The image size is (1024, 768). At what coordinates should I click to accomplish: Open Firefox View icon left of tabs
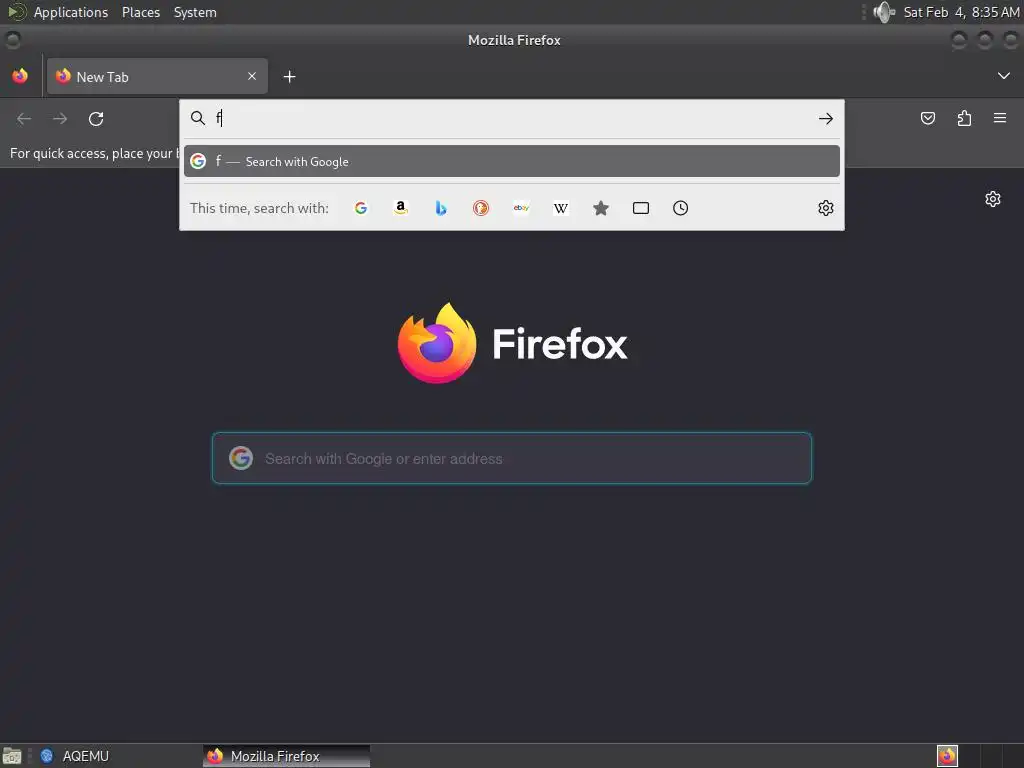click(20, 76)
